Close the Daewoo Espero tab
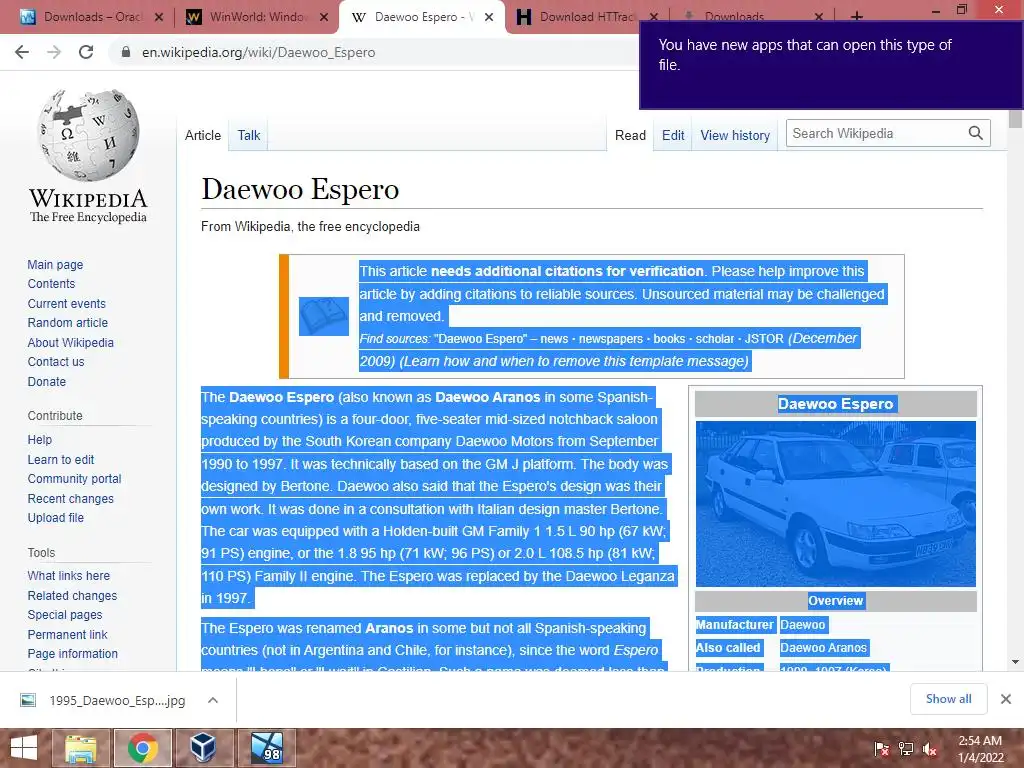The image size is (1024, 768). click(488, 17)
